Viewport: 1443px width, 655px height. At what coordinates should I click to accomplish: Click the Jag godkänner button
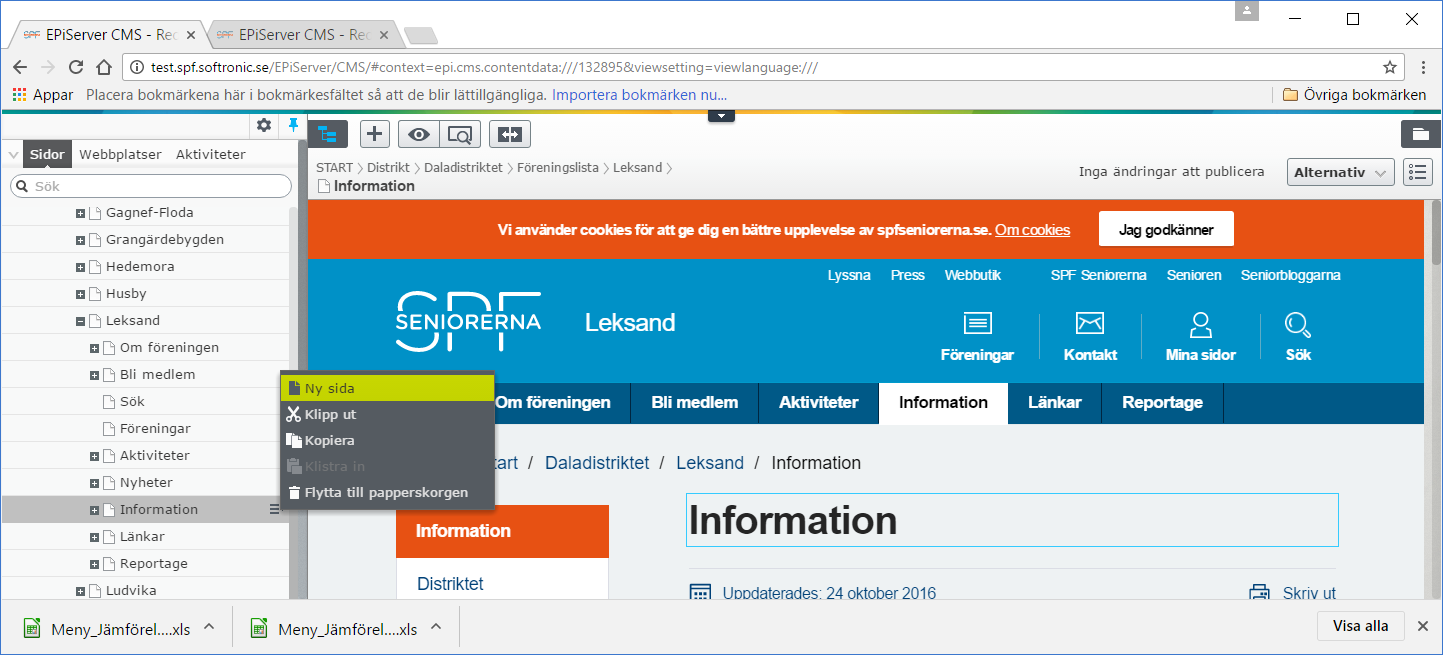(1166, 229)
